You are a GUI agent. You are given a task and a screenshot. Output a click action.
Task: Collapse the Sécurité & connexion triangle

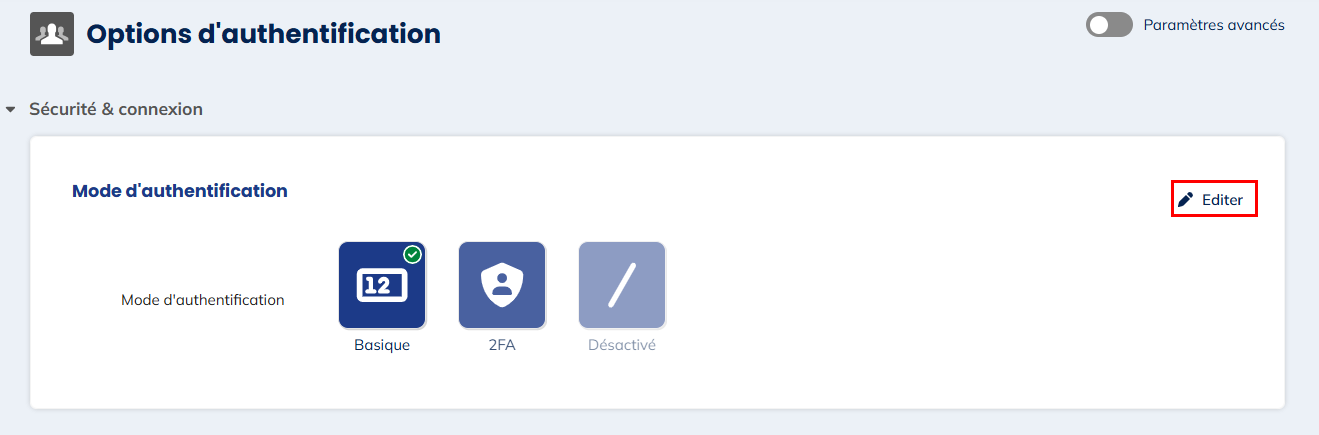pos(11,110)
